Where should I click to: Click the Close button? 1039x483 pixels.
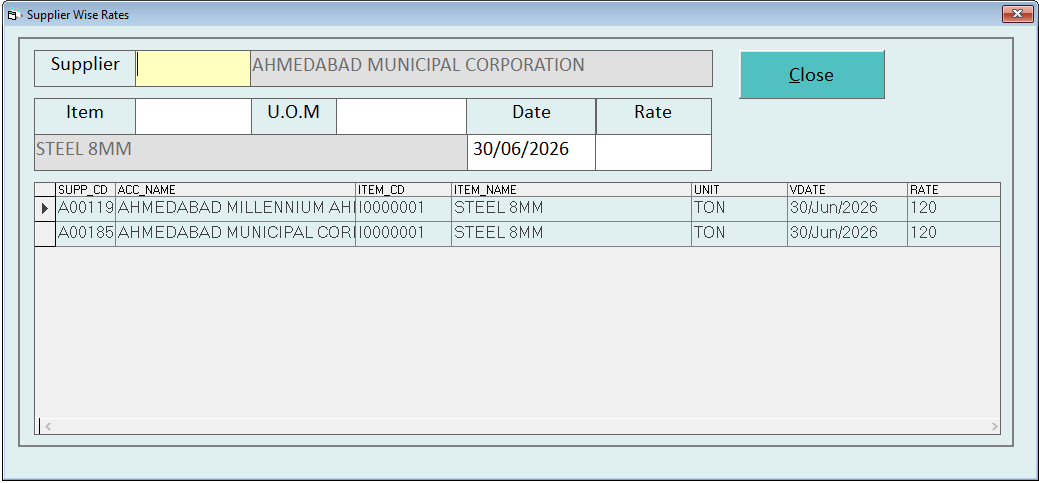point(812,75)
